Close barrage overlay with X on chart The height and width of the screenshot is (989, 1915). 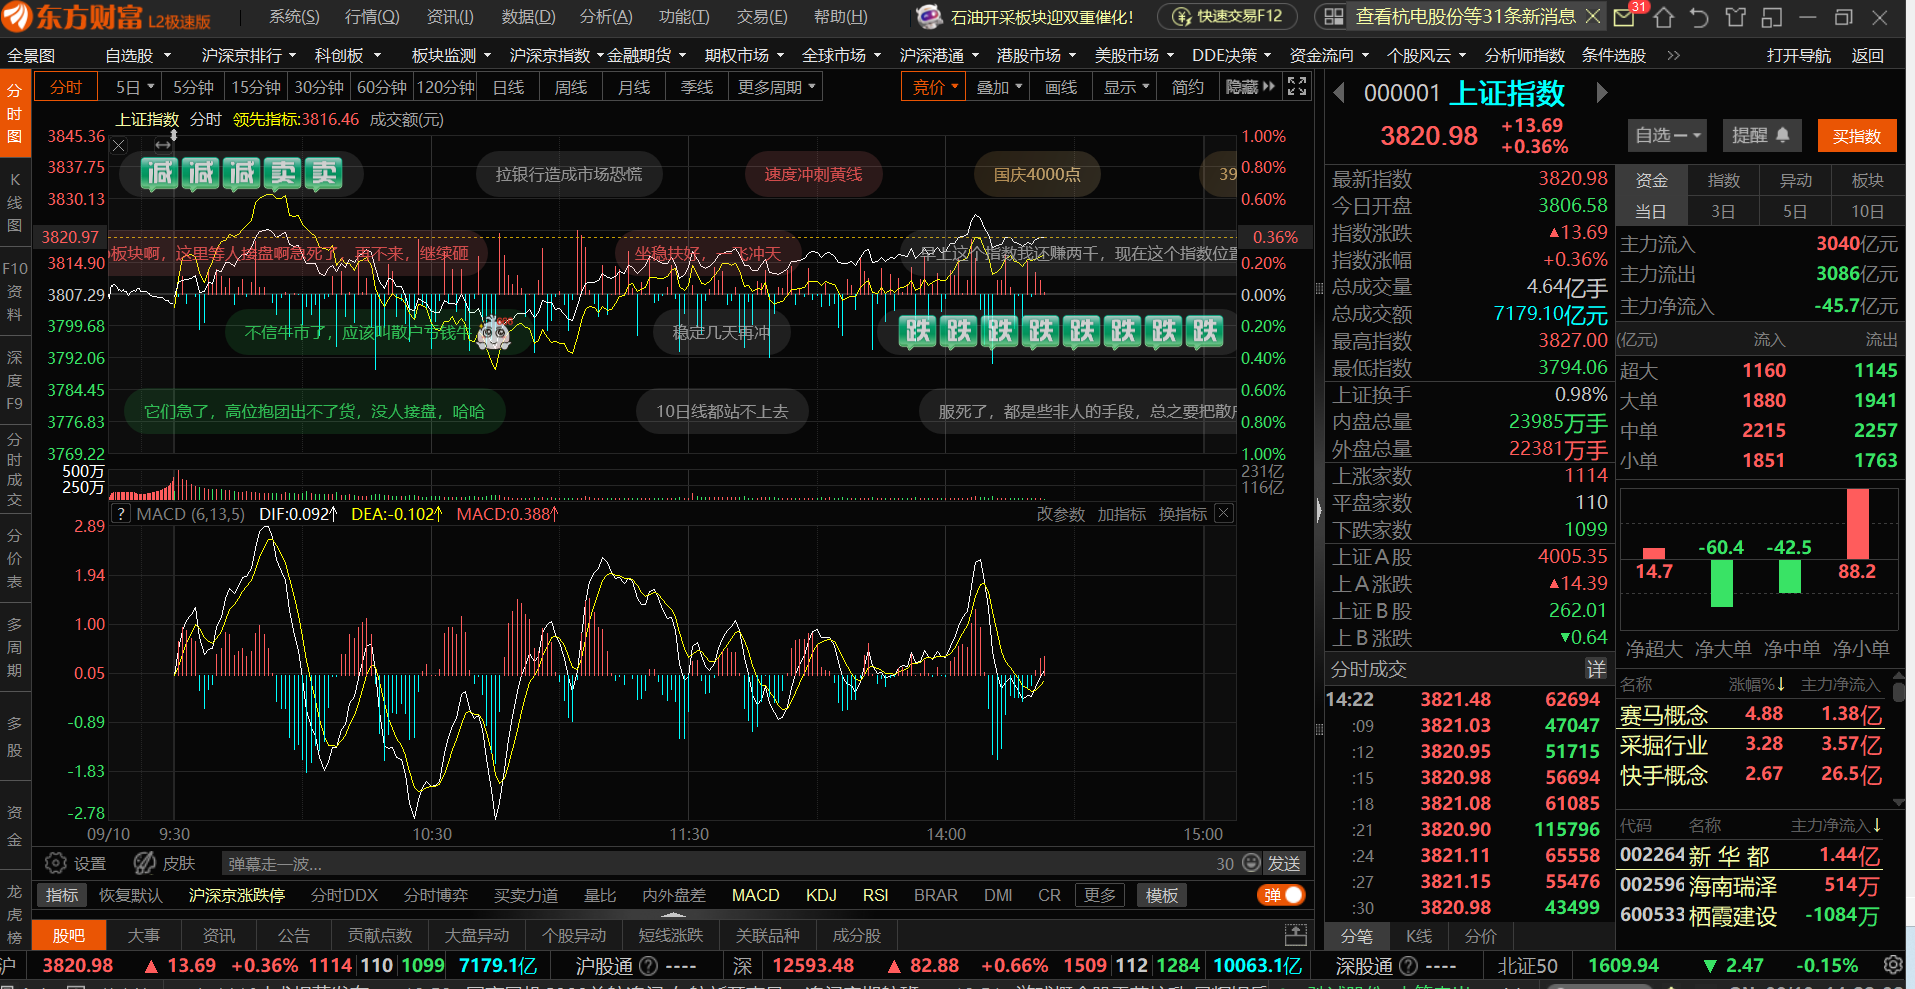[119, 146]
